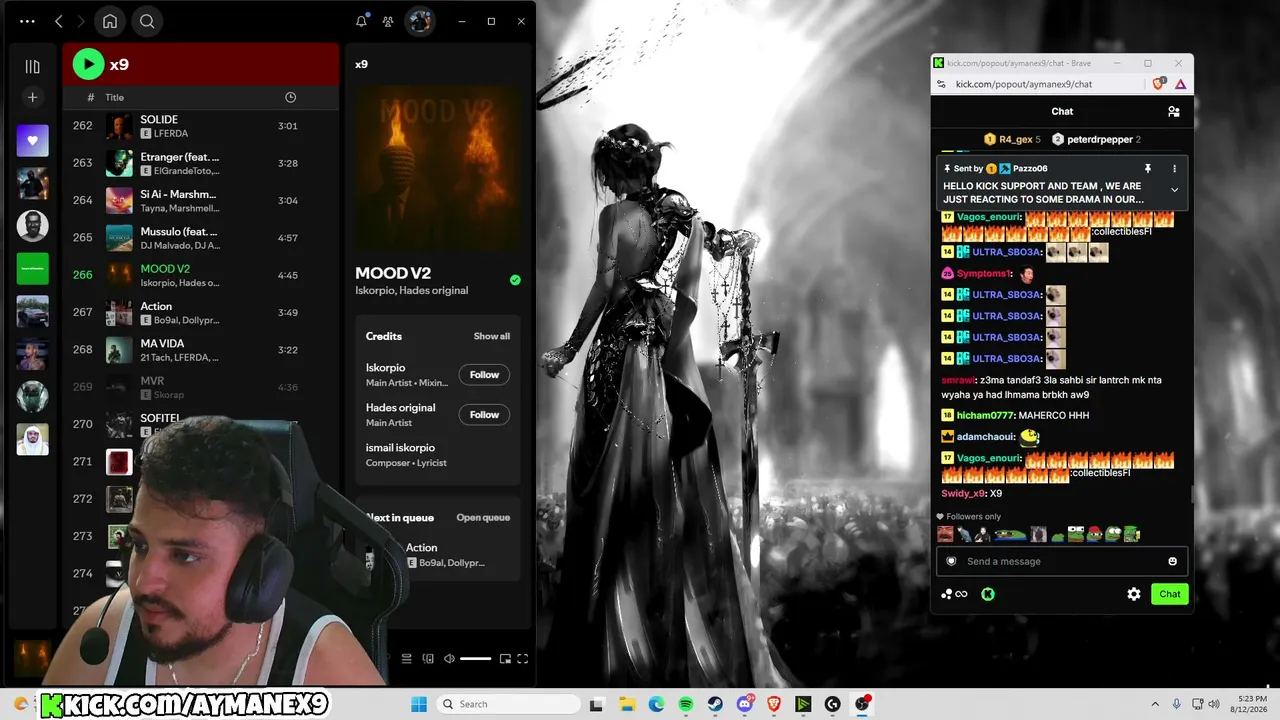This screenshot has height=720, width=1280.
Task: Go back in Spotify navigation
Action: point(59,21)
